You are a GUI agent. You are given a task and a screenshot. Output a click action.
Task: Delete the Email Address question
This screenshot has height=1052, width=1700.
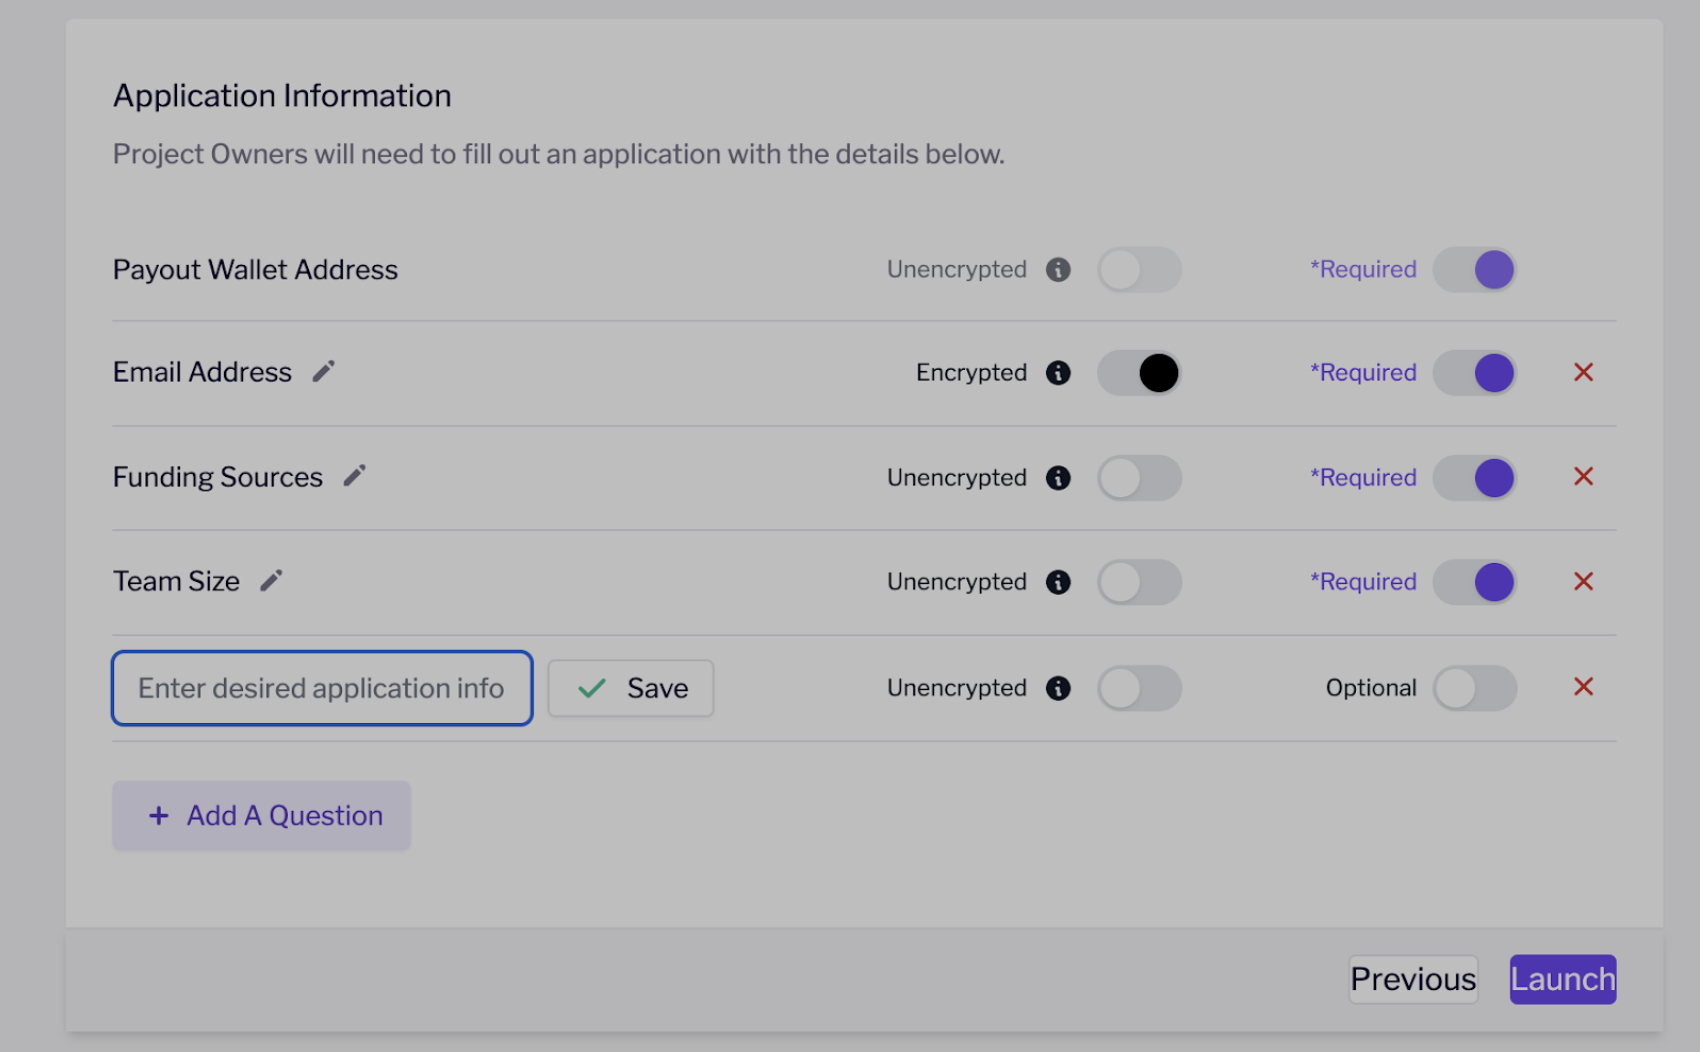click(x=1583, y=373)
